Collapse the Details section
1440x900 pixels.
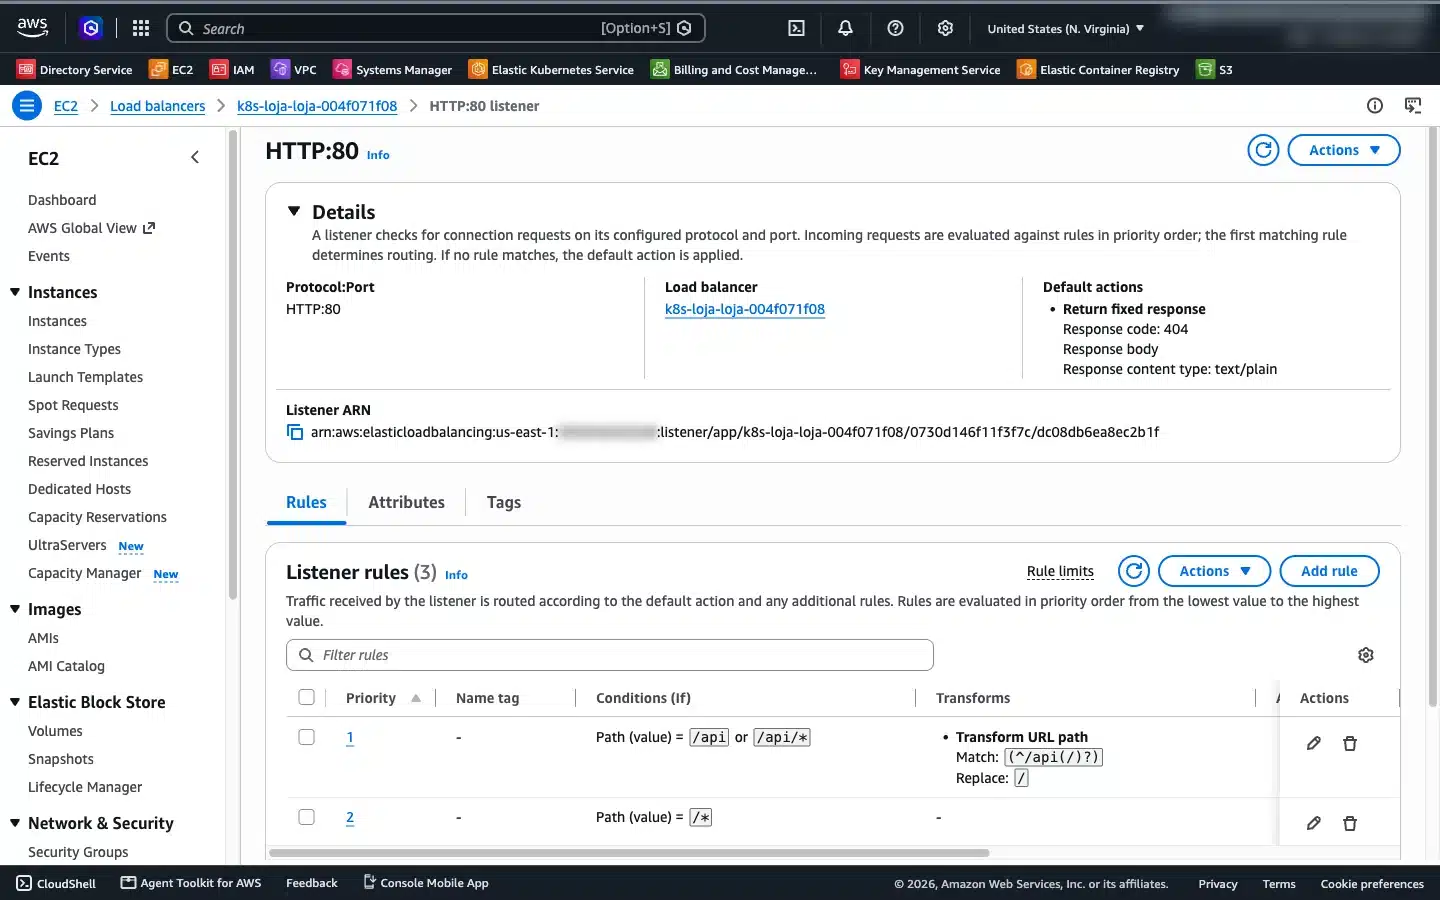(x=294, y=211)
